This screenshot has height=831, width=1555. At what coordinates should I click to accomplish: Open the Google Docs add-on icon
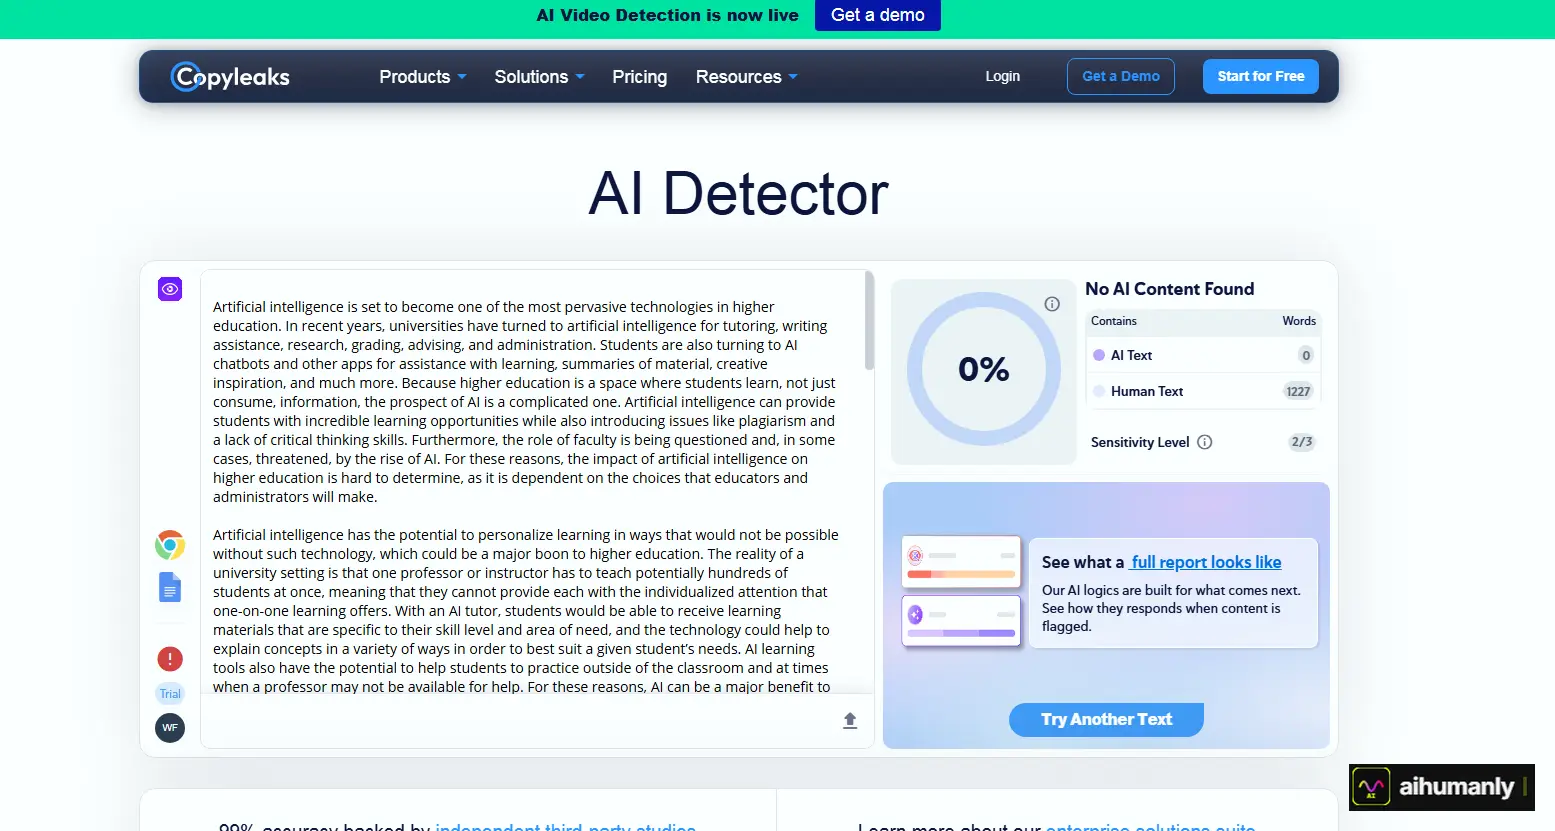click(x=170, y=587)
